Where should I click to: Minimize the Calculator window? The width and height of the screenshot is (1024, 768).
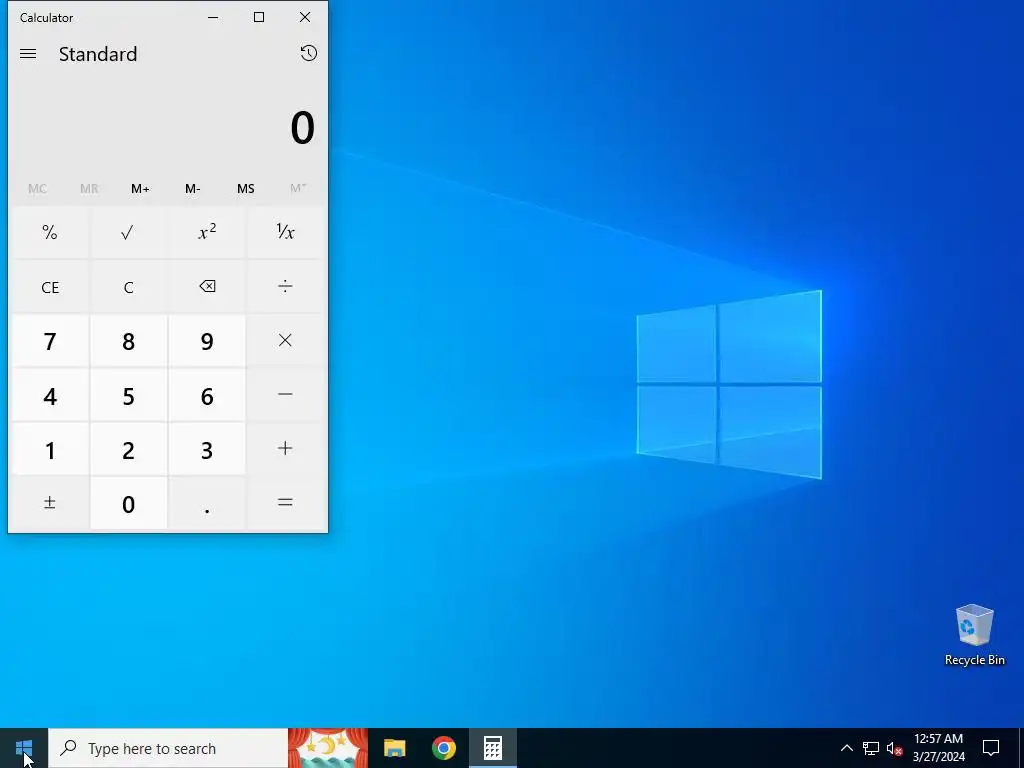(213, 18)
